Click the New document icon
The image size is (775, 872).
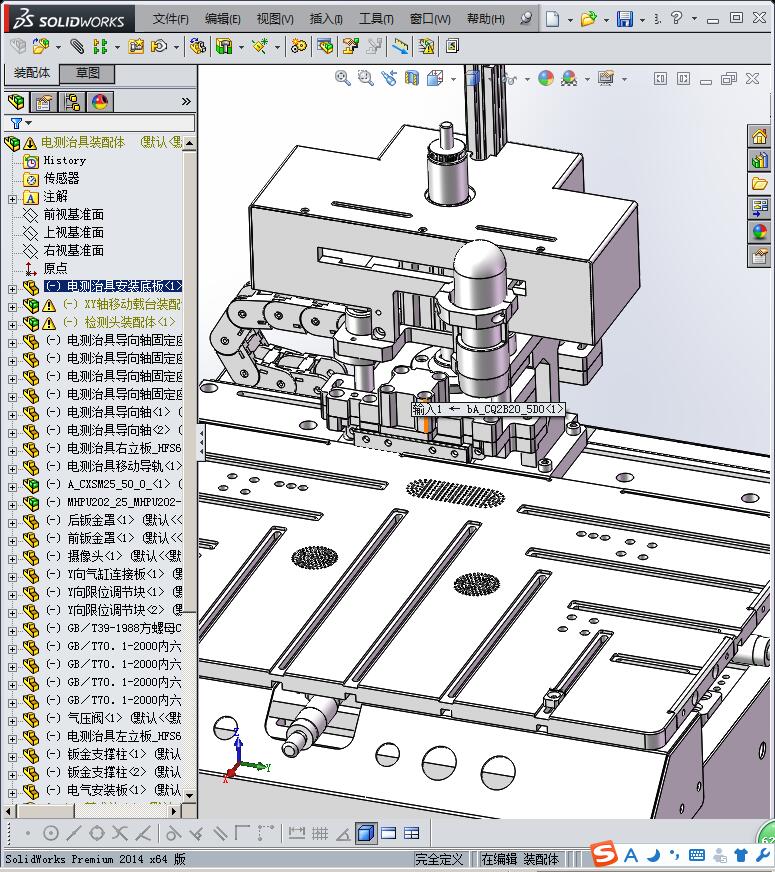pyautogui.click(x=553, y=19)
